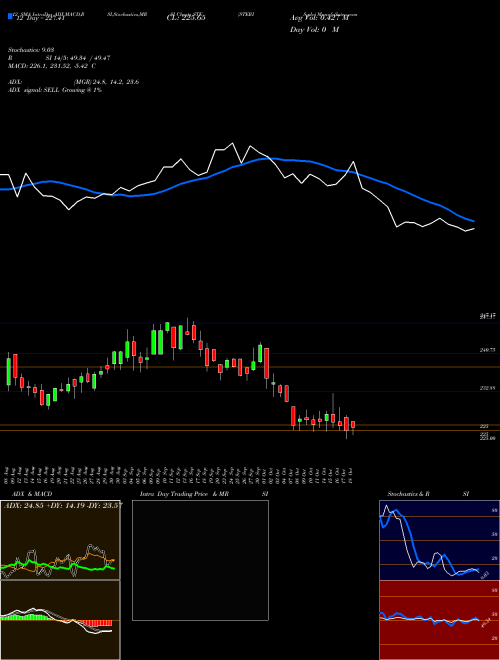Click the 'Avg Vol: 0.427 M' text

click(319, 18)
